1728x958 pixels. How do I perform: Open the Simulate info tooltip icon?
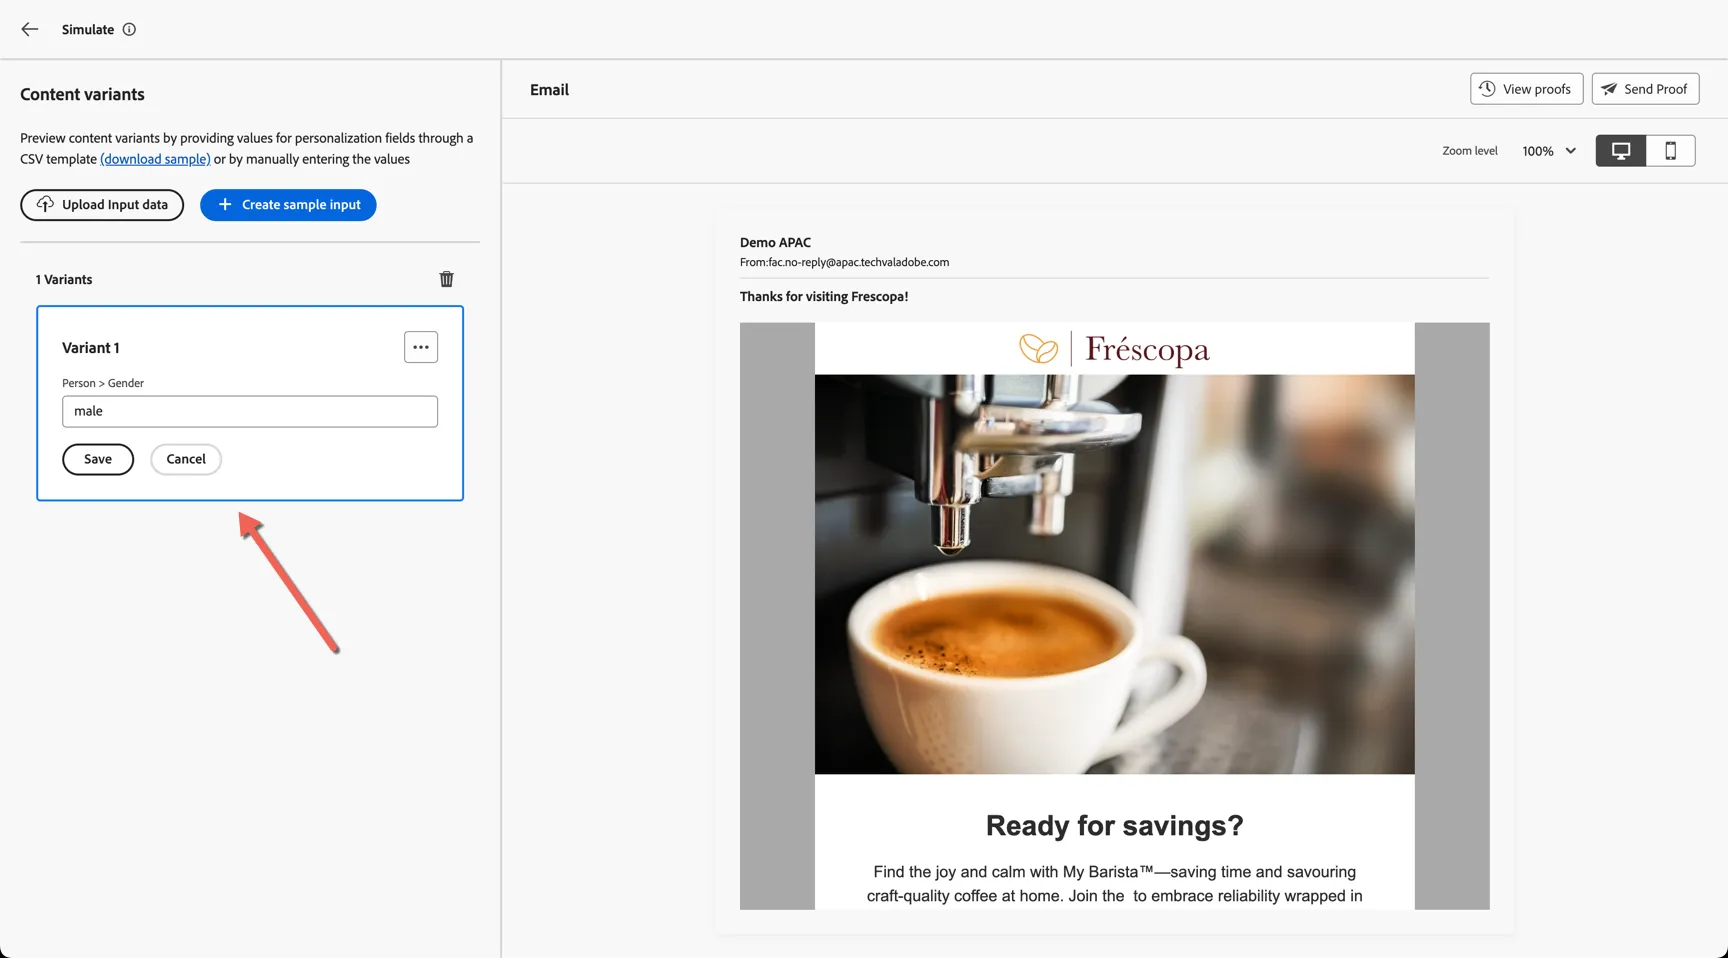tap(129, 29)
